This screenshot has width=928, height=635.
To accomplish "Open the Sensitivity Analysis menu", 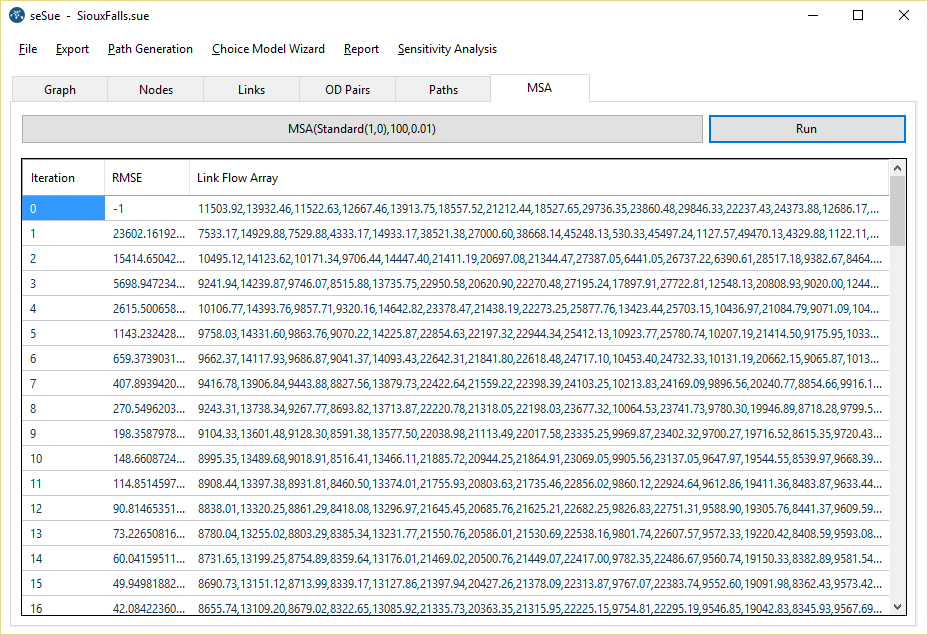I will point(447,49).
